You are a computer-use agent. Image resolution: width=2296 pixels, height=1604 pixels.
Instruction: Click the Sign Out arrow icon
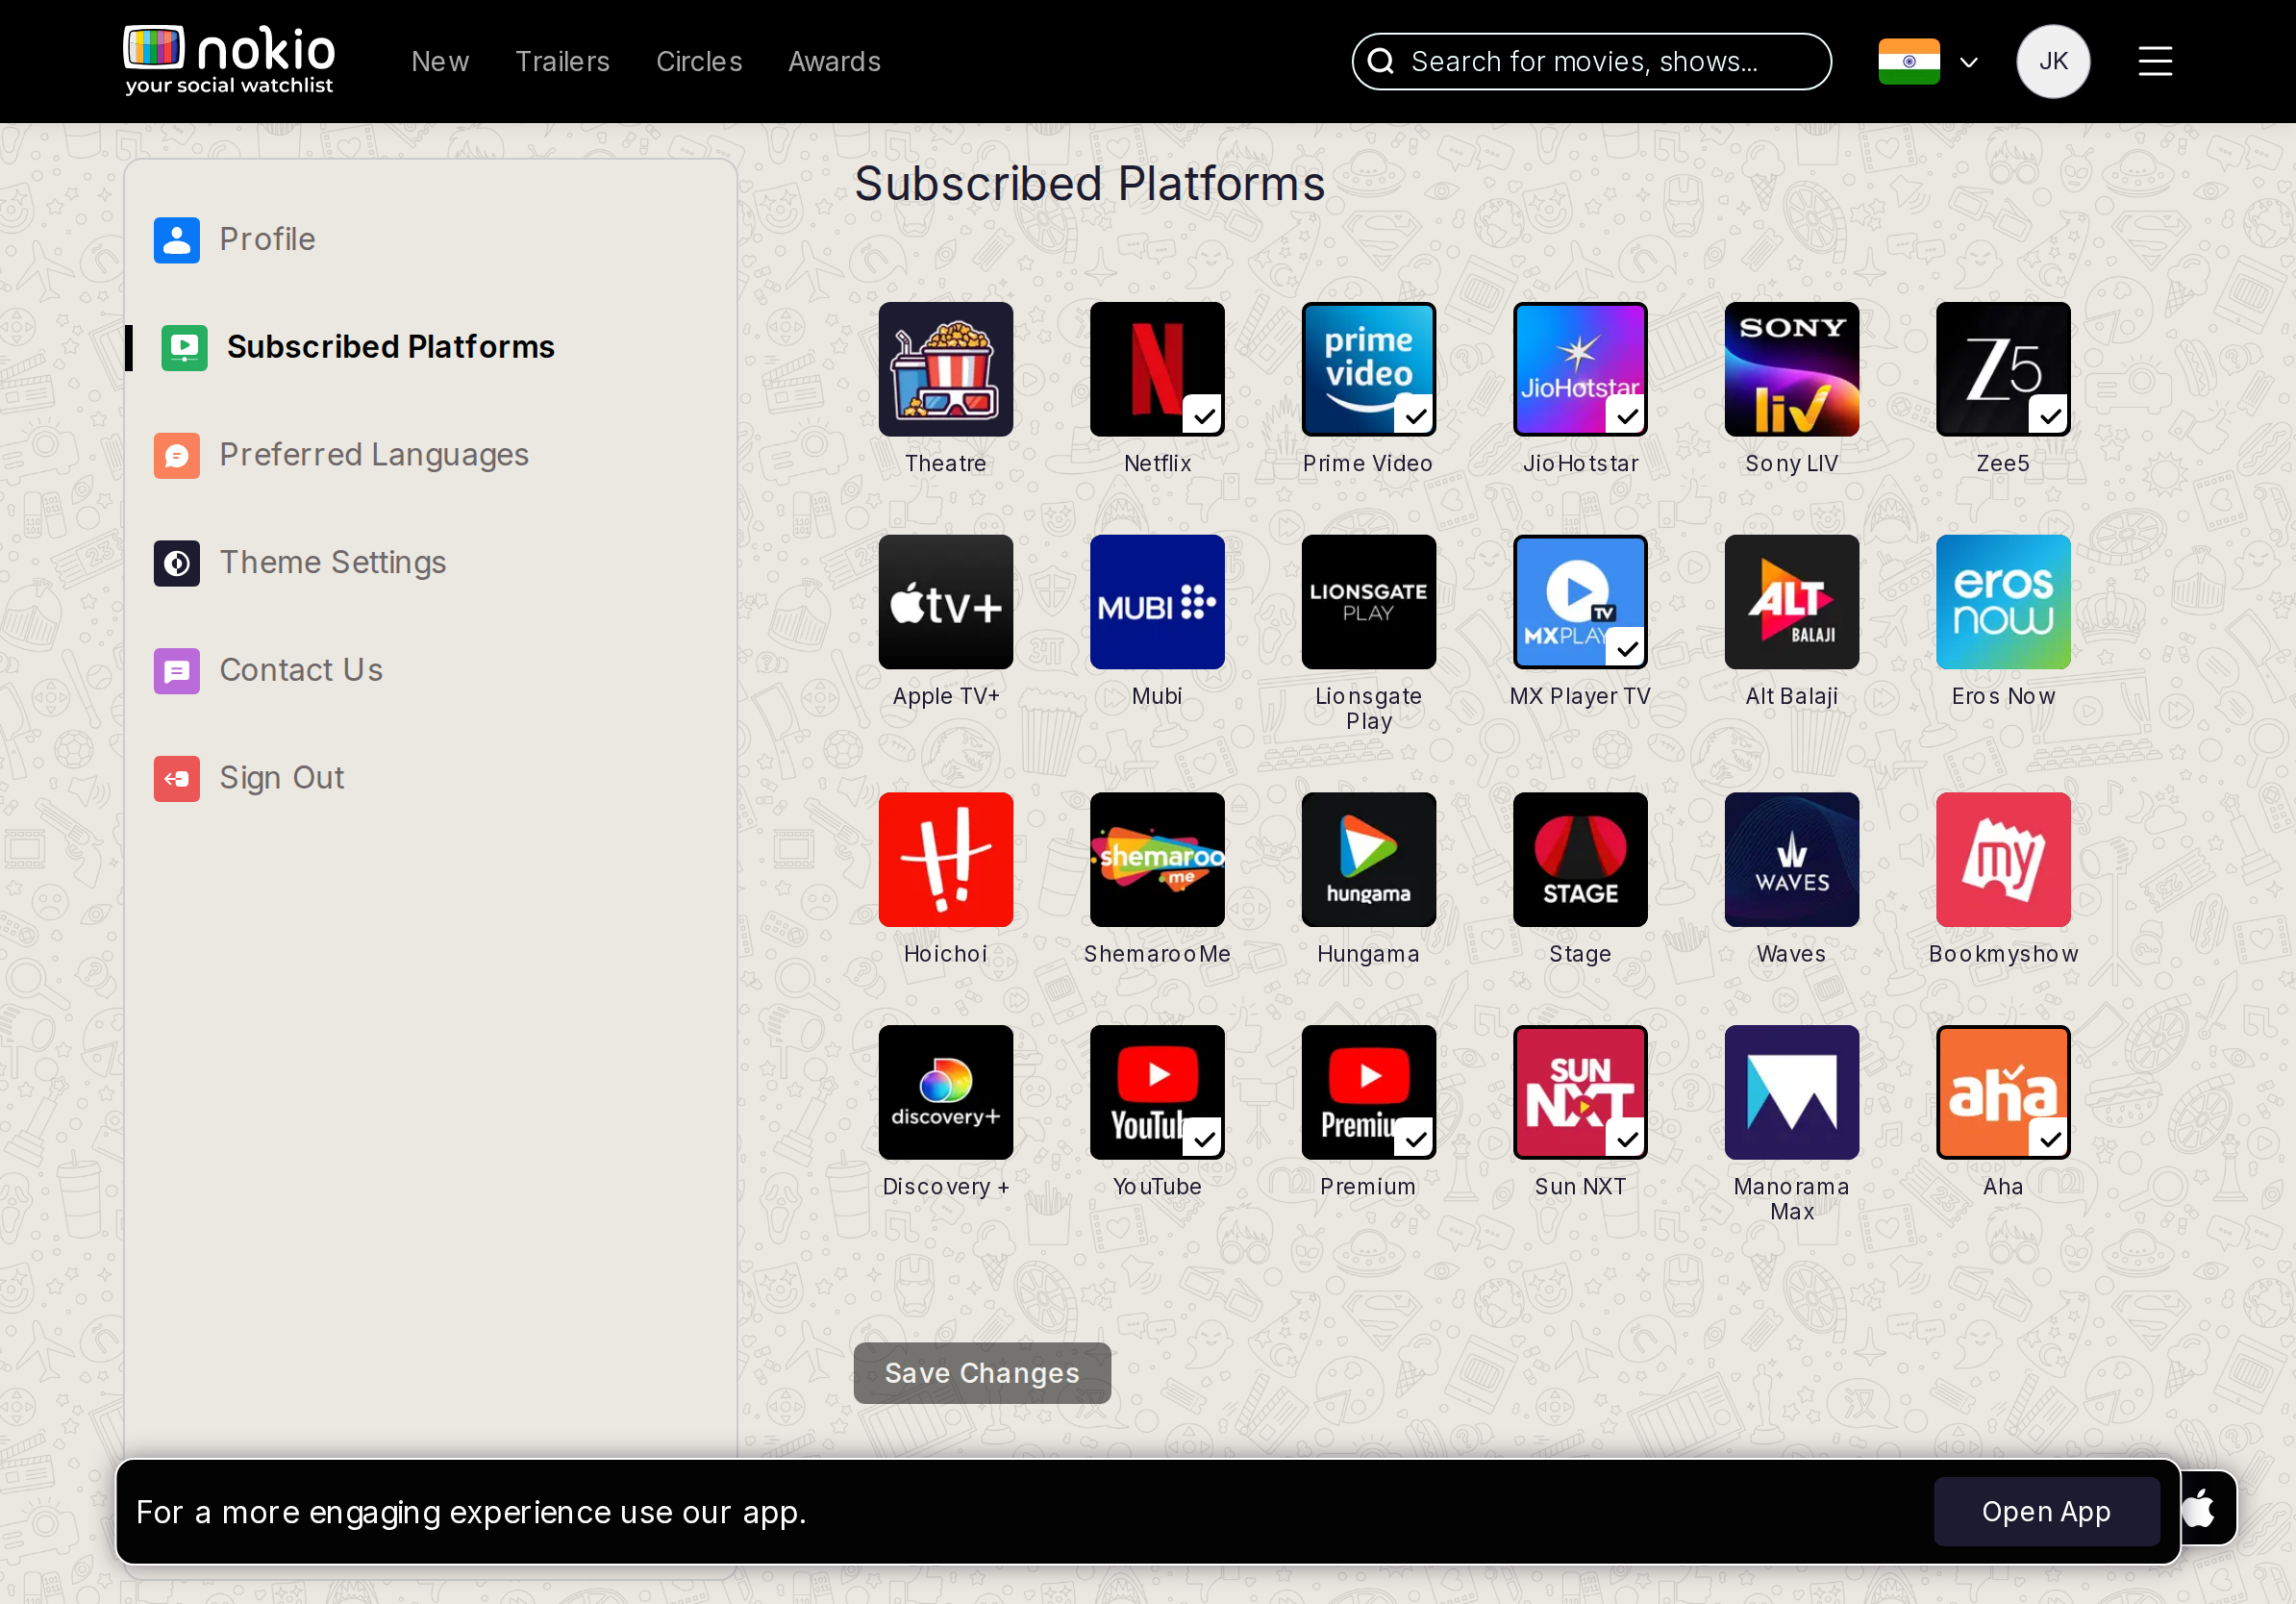pyautogui.click(x=177, y=778)
